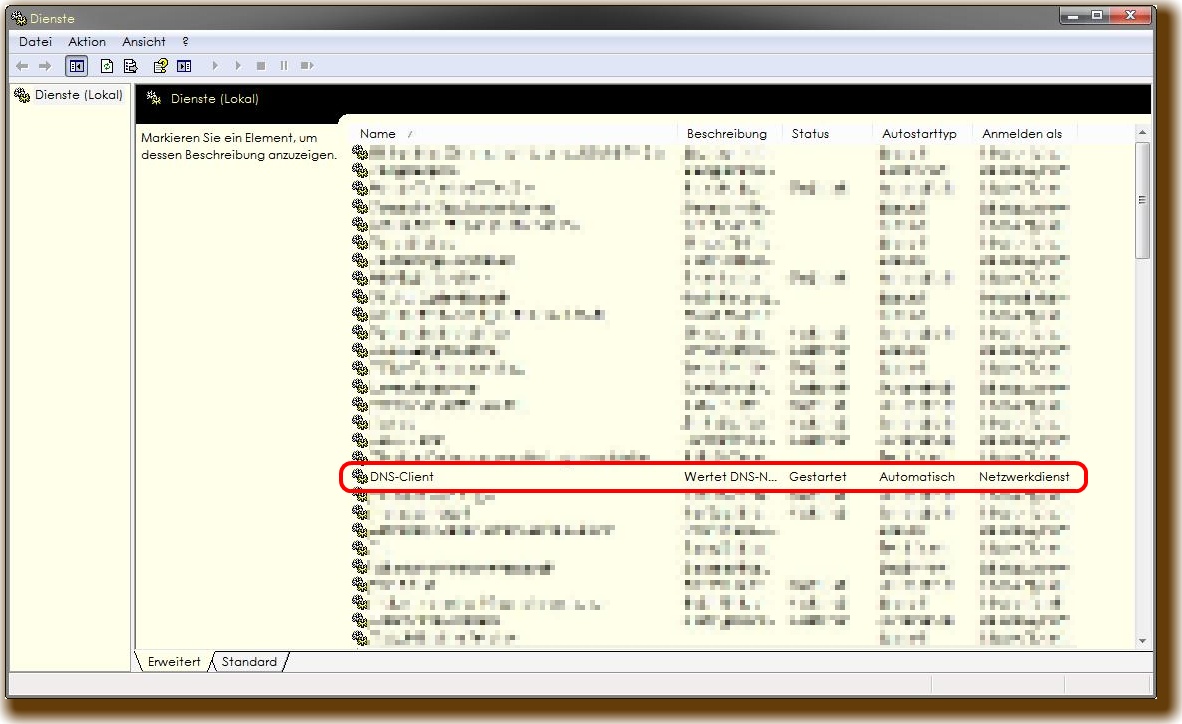Refresh the services list via toolbar icon
This screenshot has width=1182, height=724.
coord(107,66)
